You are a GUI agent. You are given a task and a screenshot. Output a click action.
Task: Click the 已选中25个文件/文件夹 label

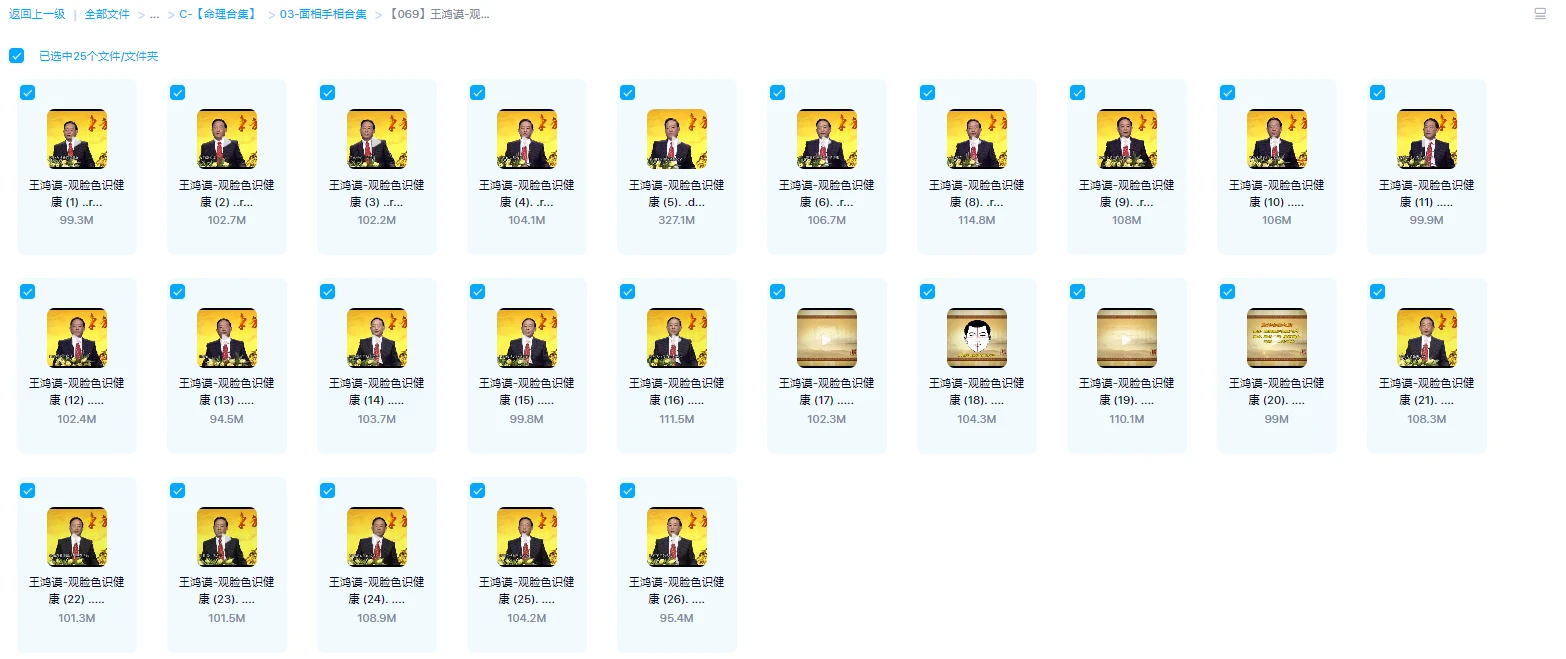click(98, 56)
